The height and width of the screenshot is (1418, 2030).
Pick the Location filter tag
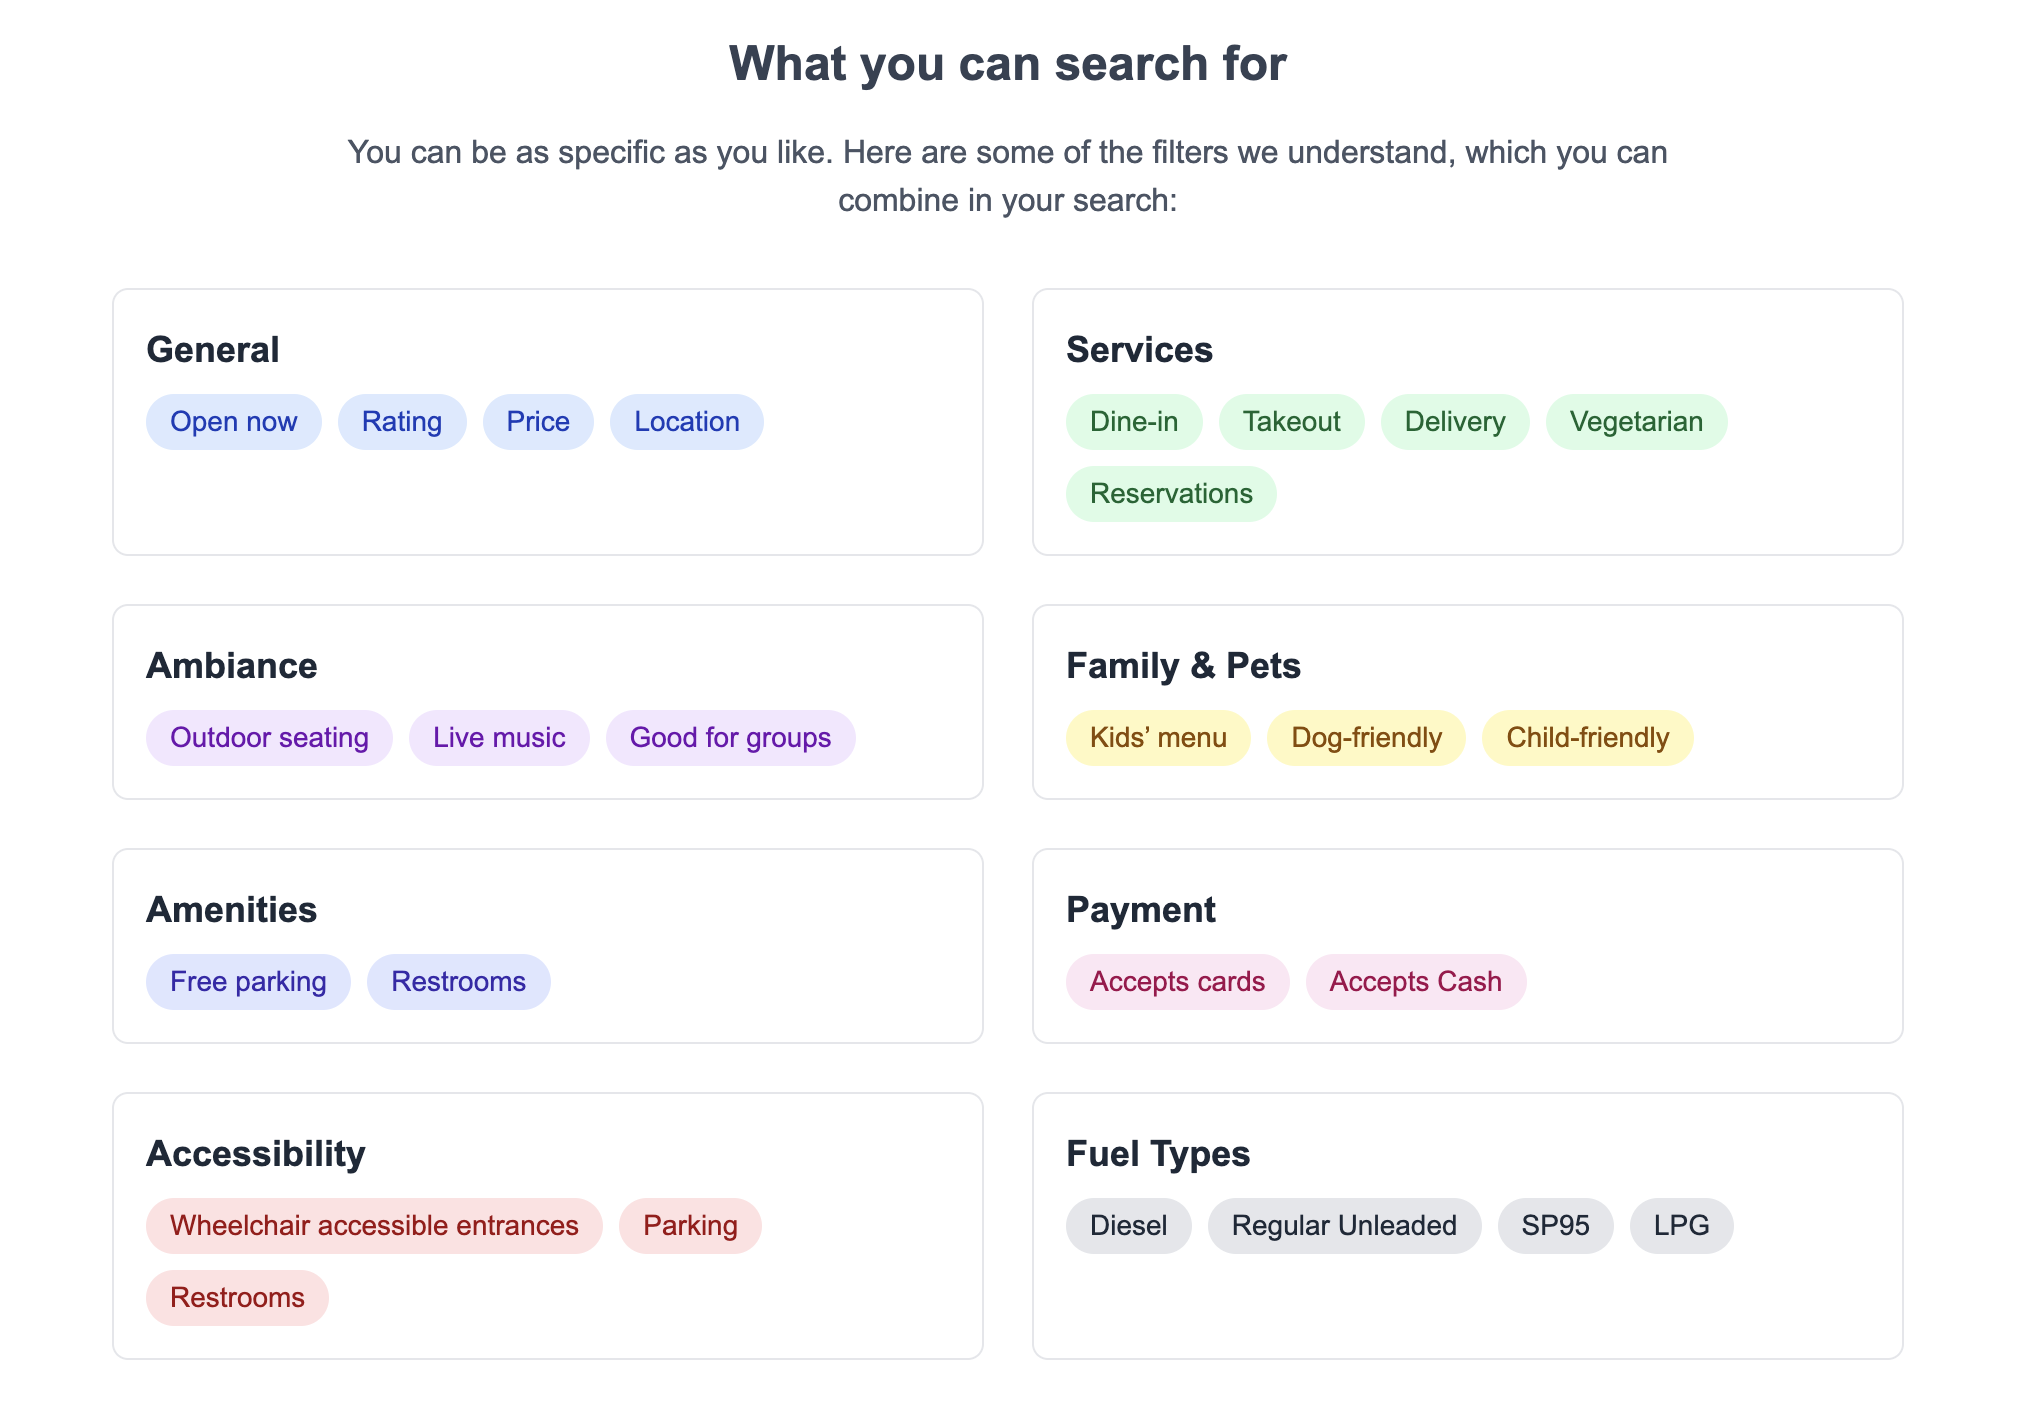[686, 422]
